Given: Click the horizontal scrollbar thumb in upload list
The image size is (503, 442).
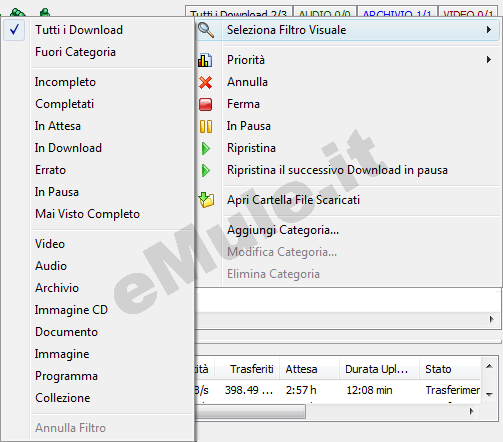Looking at the screenshot, I should pyautogui.click(x=250, y=411).
